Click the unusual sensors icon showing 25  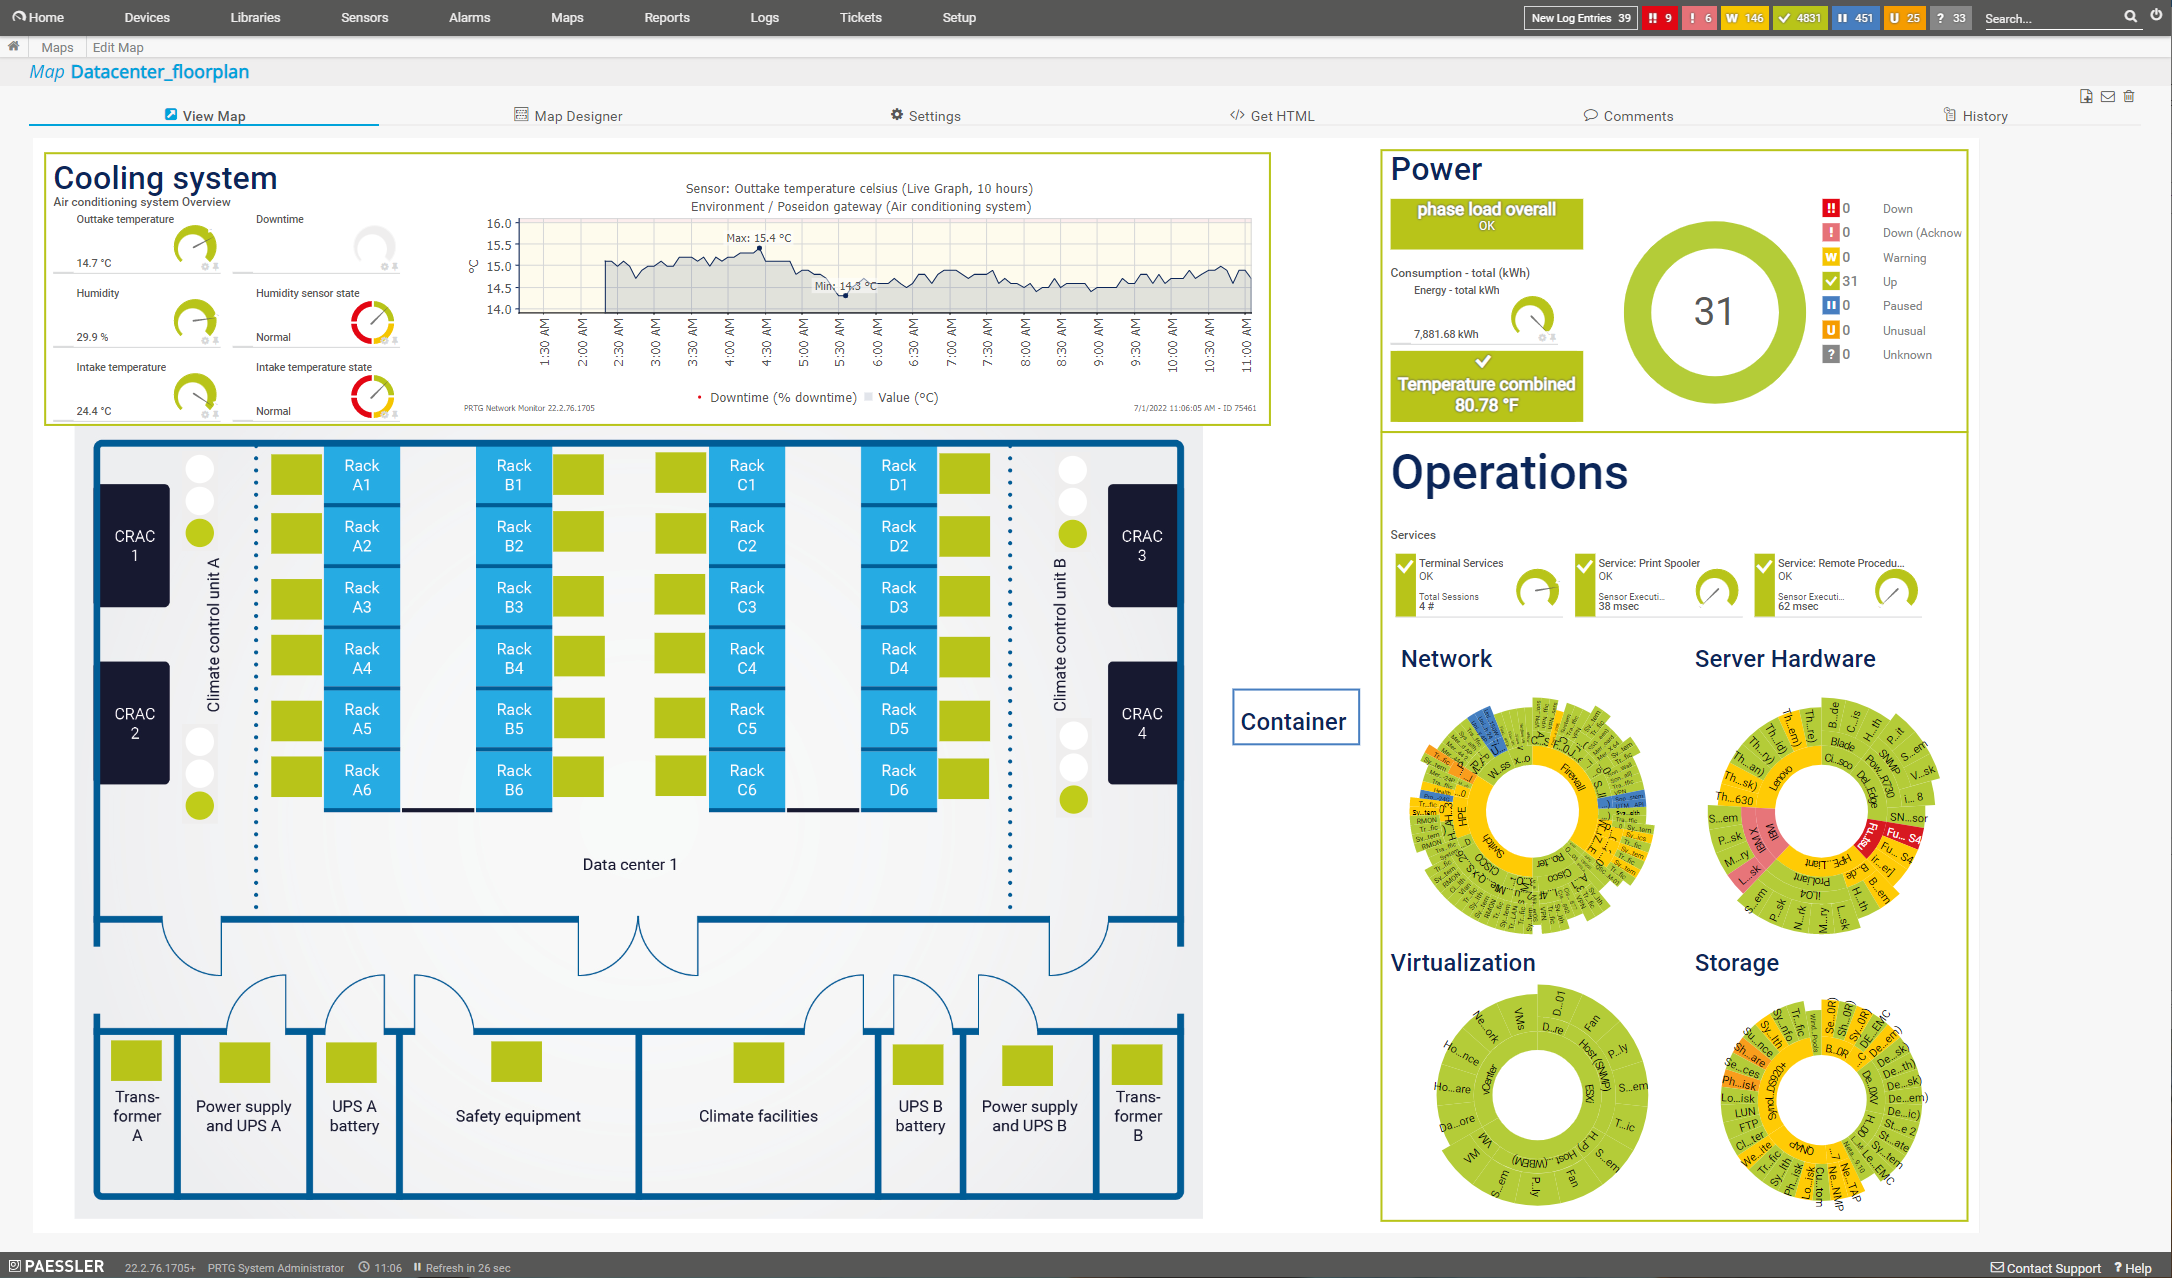(1904, 17)
